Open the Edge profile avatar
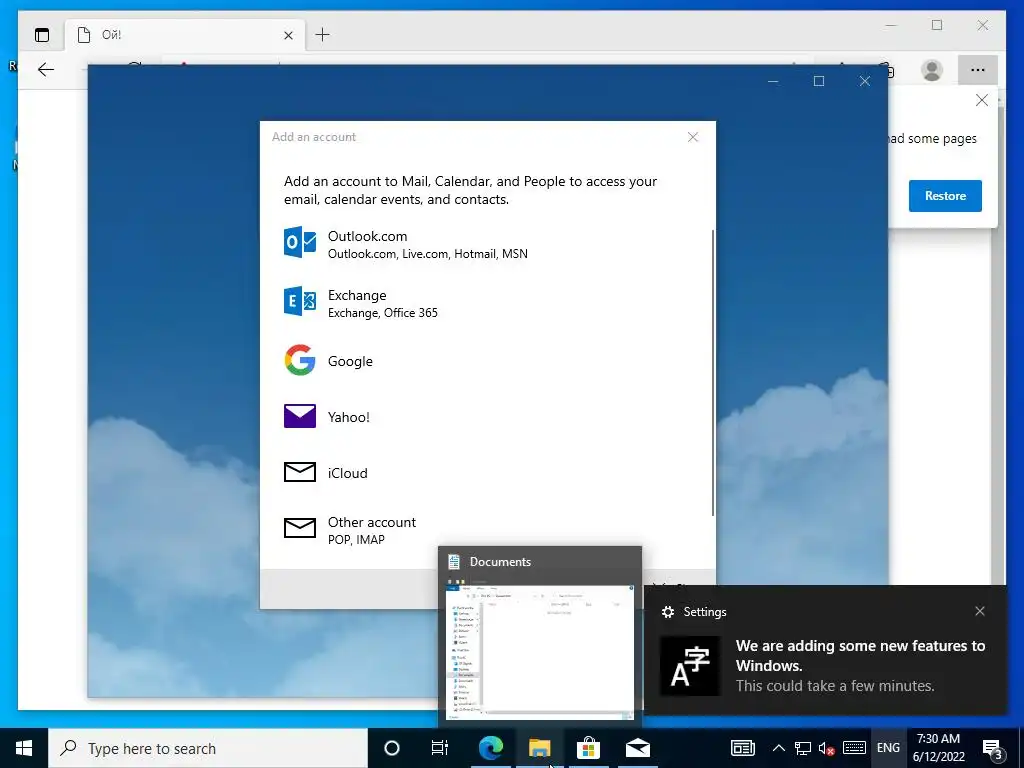Screen dimensions: 1024x768 pos(932,70)
